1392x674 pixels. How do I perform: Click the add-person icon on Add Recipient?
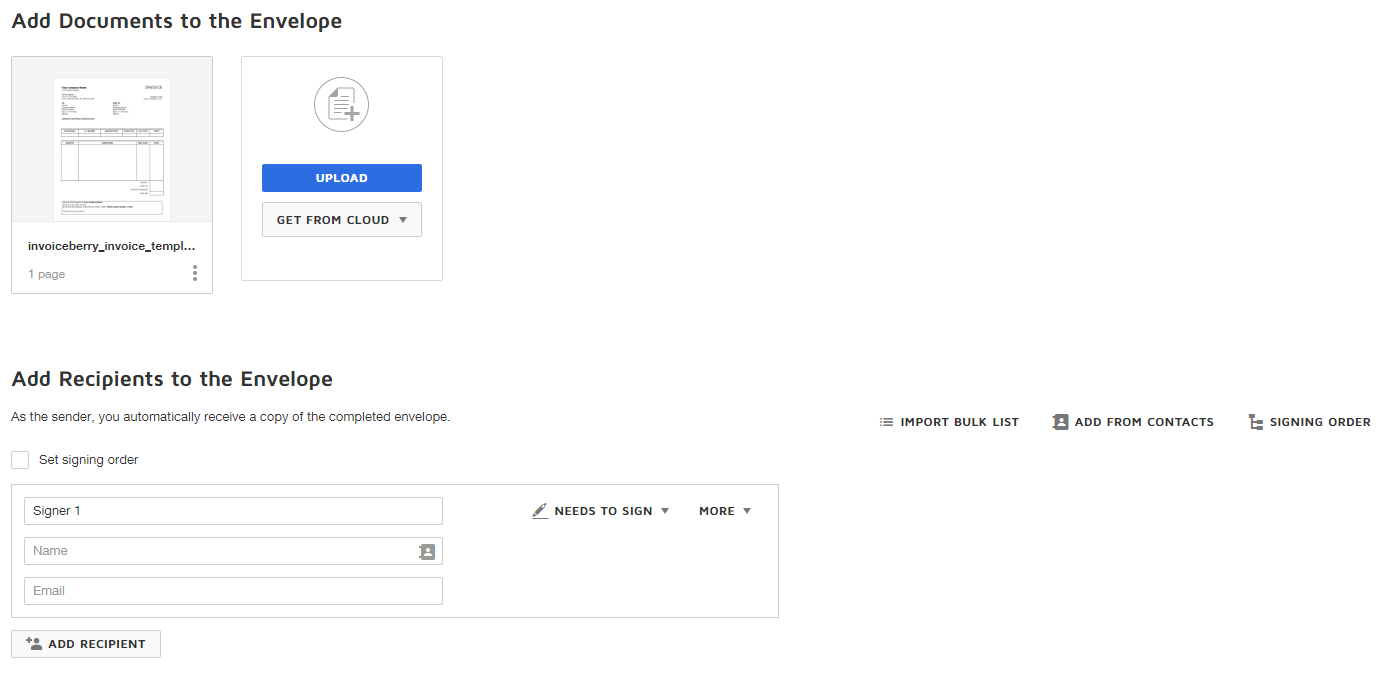(x=34, y=644)
